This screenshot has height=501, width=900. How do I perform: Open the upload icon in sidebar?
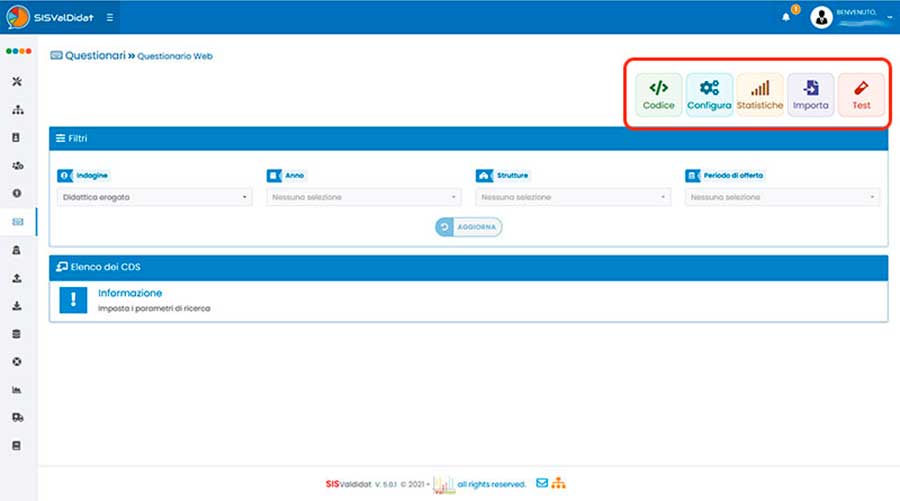pyautogui.click(x=17, y=278)
